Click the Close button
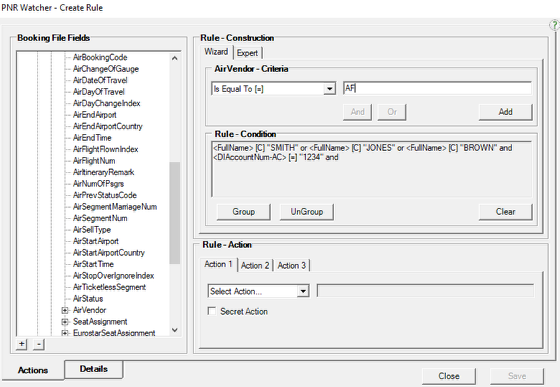Viewport: 560px width, 387px height. (x=449, y=376)
